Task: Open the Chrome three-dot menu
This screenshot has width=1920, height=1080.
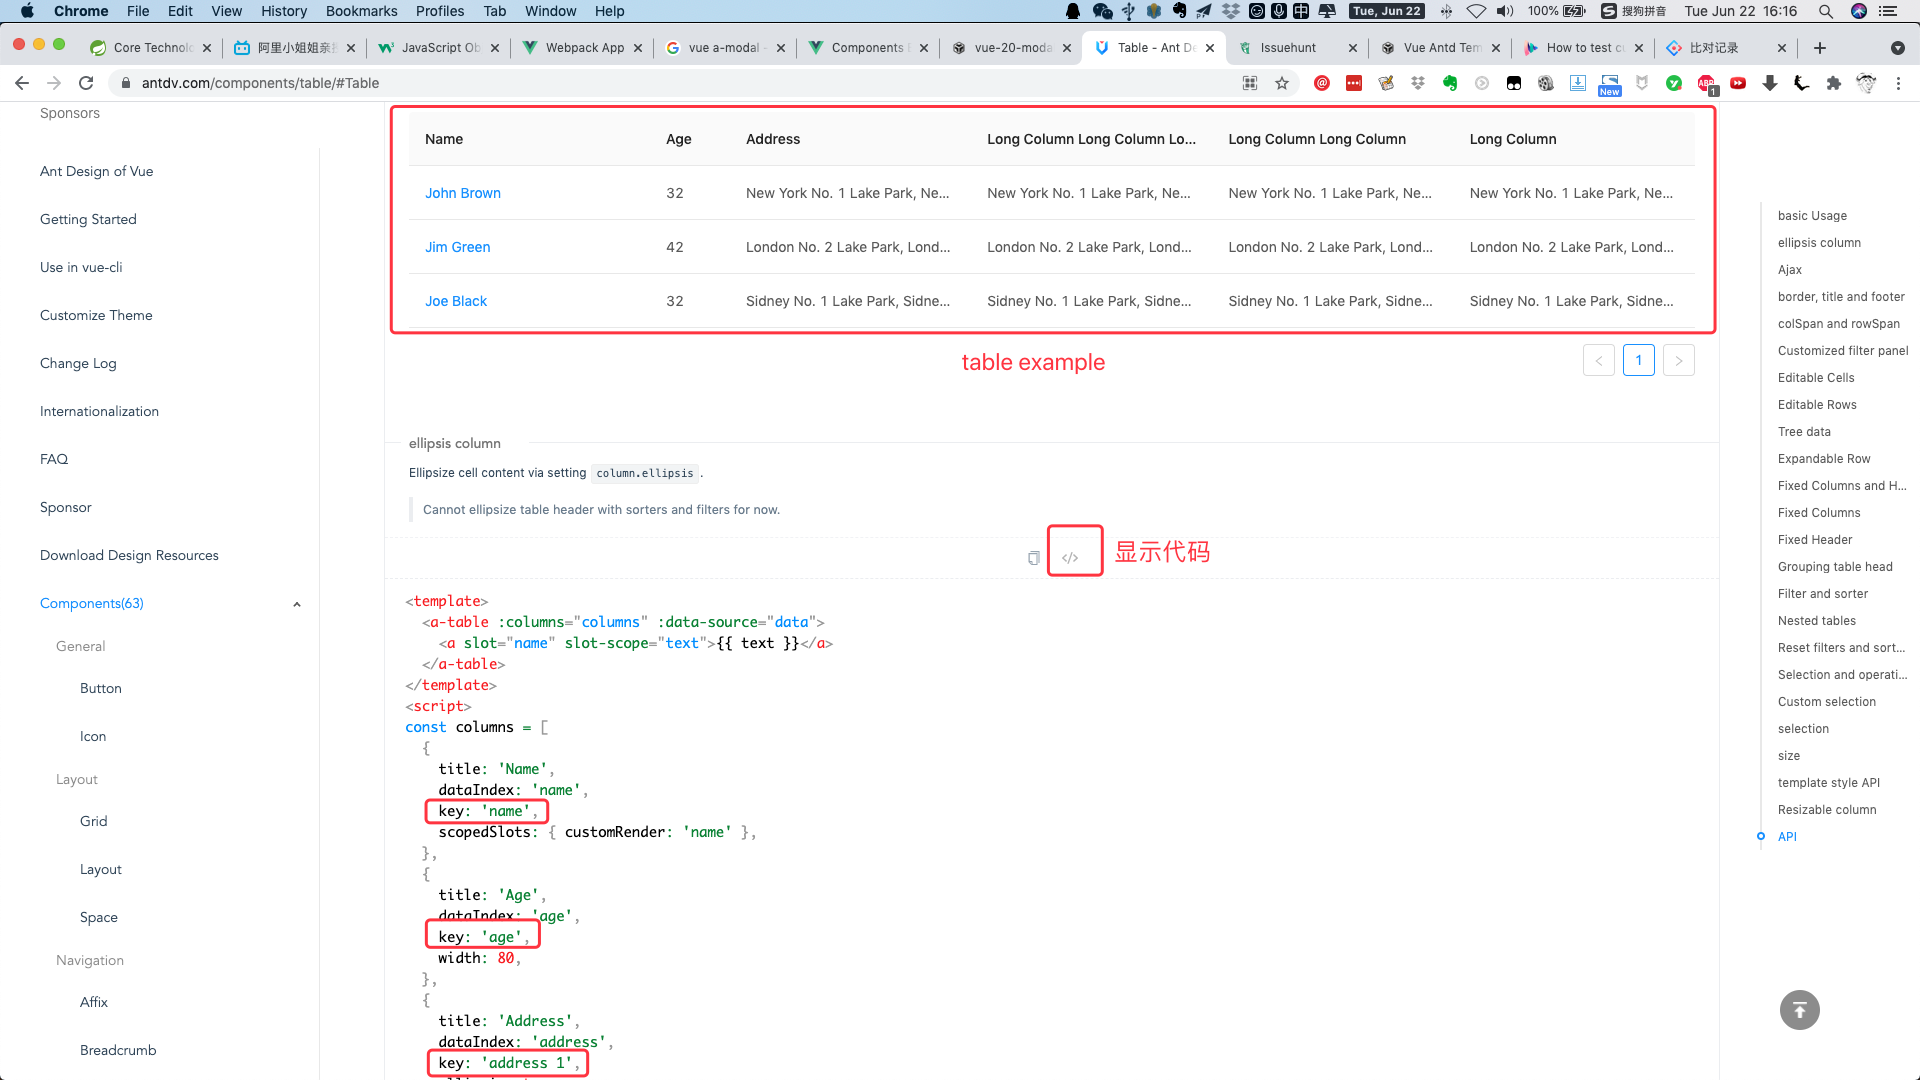Action: click(x=1898, y=83)
